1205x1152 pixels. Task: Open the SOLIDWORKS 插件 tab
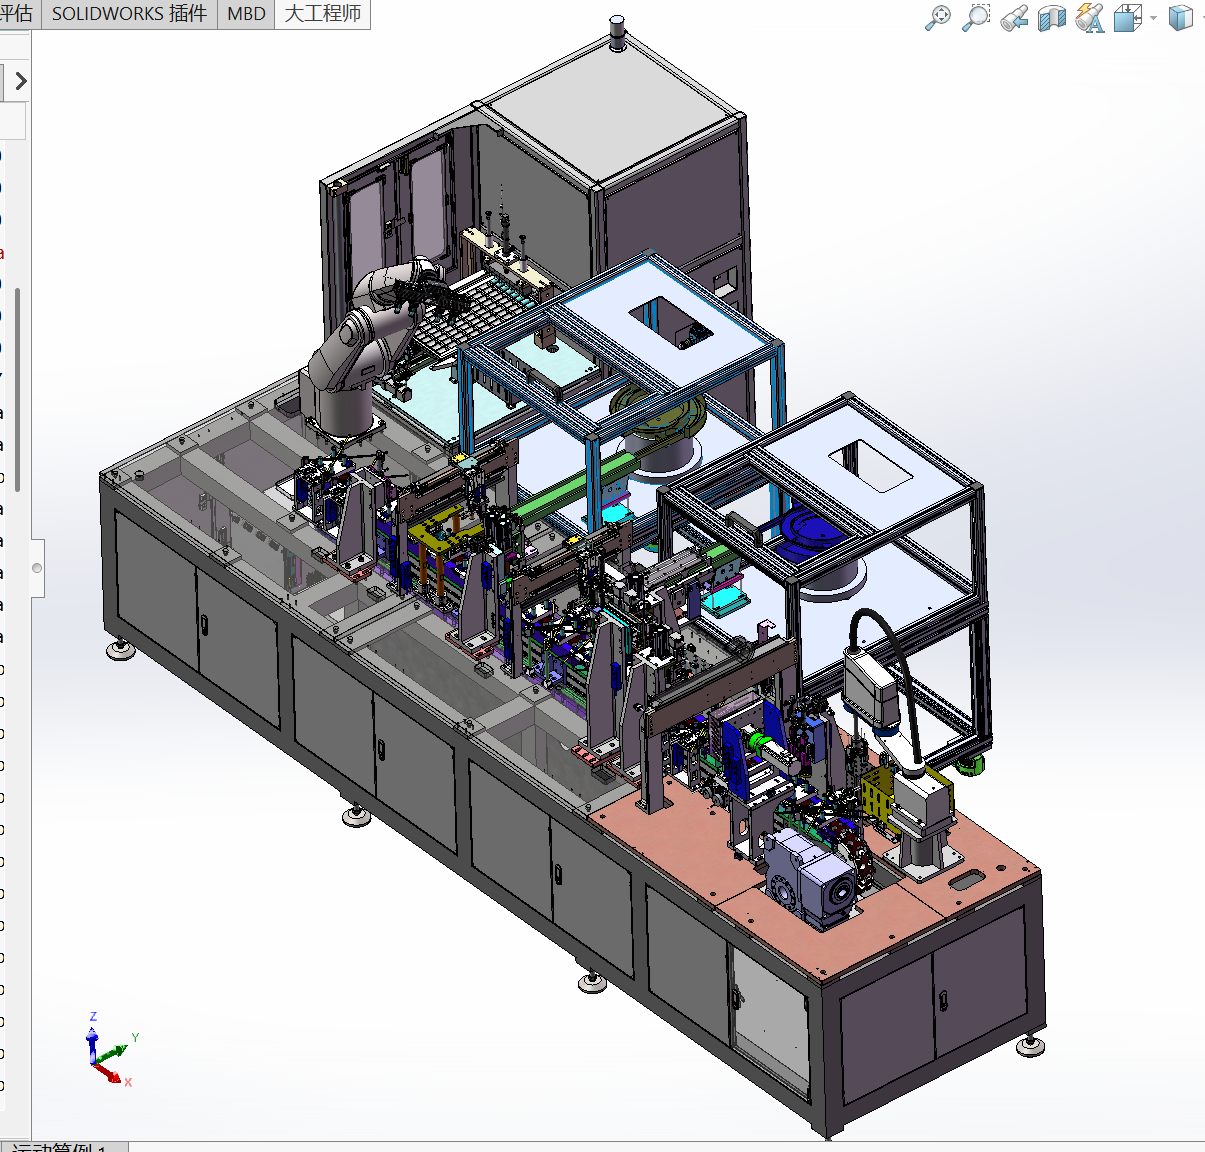tap(129, 14)
